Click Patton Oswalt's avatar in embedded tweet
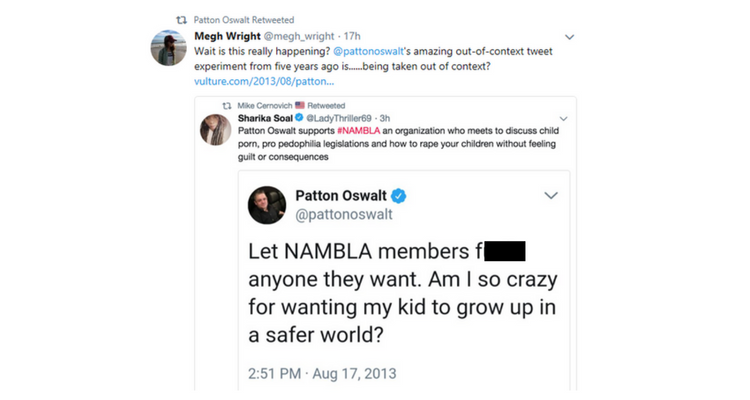750x400 pixels. 270,205
